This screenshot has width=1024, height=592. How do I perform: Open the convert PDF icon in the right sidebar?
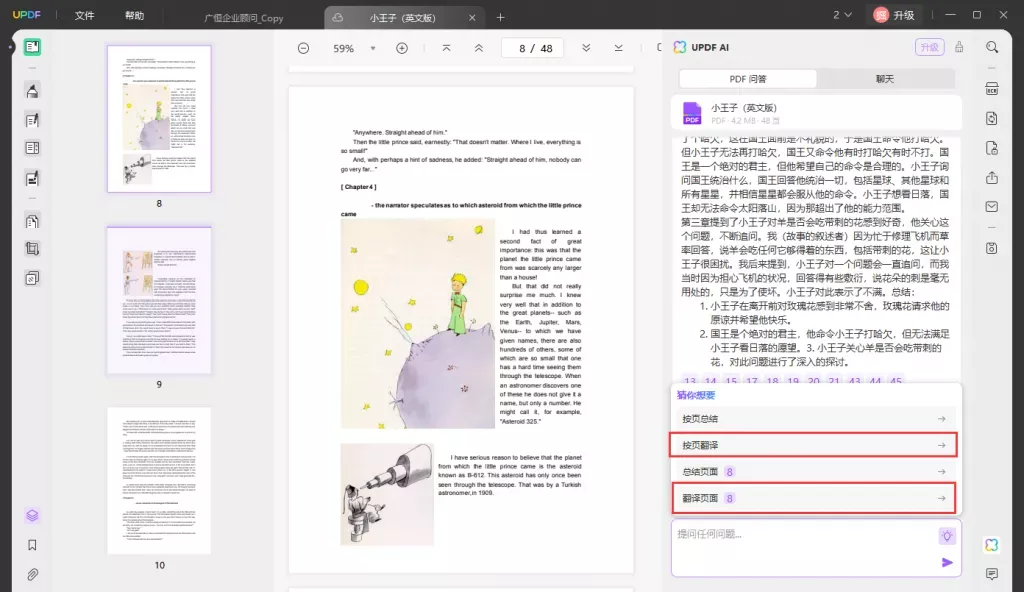pos(991,118)
